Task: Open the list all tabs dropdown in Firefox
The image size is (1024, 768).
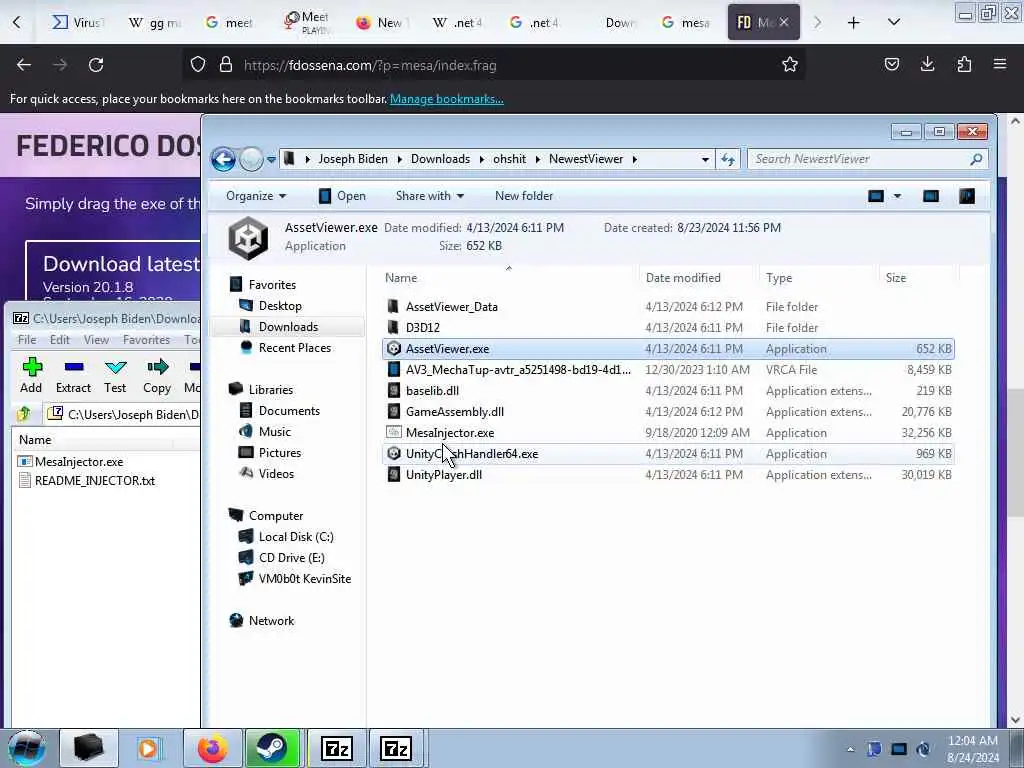Action: coord(894,22)
